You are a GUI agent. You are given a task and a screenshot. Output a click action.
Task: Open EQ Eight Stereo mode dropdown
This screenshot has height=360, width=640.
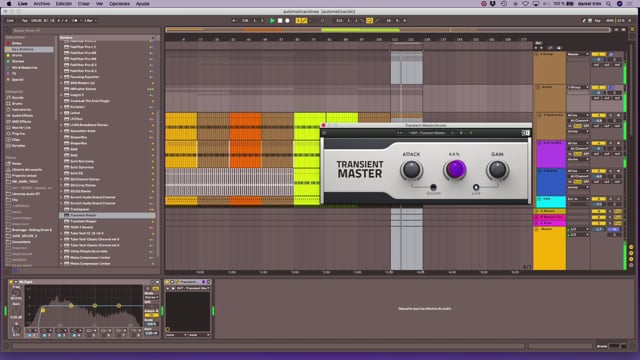pos(151,297)
